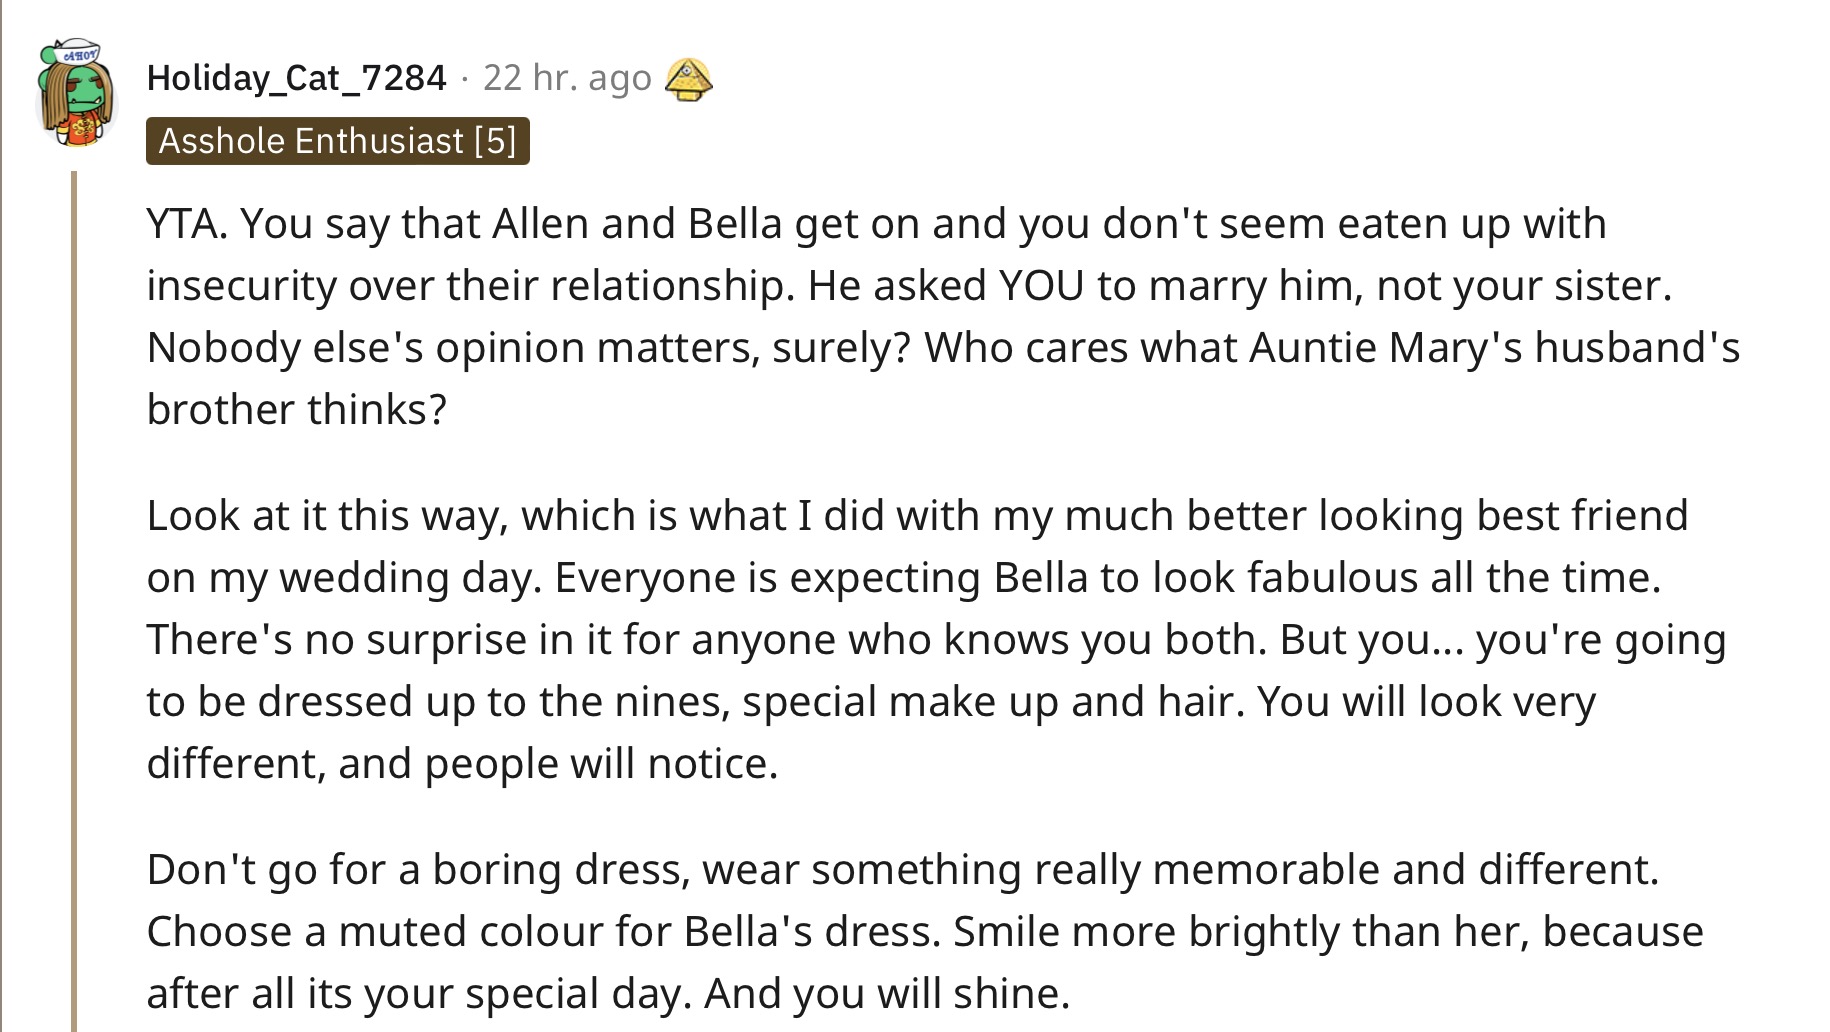Image resolution: width=1830 pixels, height=1032 pixels.
Task: Click the gray parent thread line at the window edge
Action: [x=2, y=516]
